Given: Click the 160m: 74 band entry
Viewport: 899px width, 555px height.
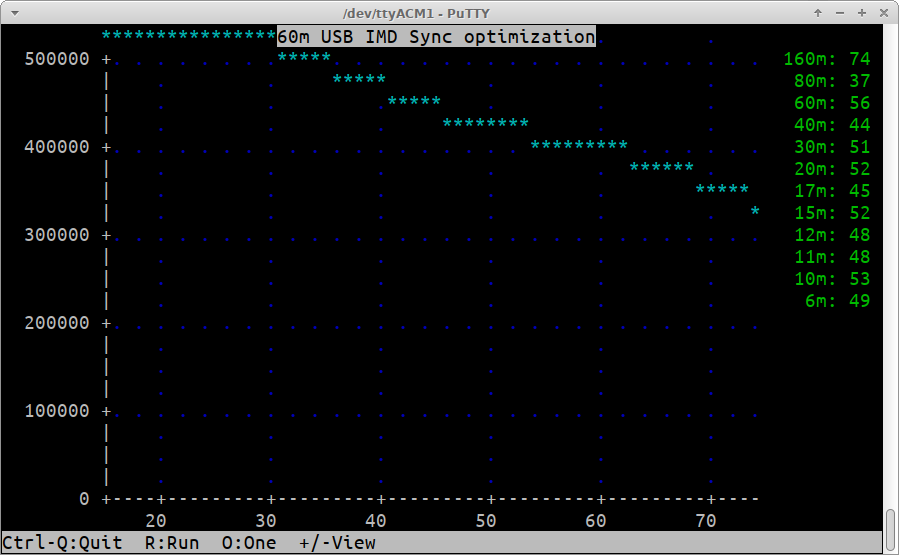Looking at the screenshot, I should pyautogui.click(x=827, y=59).
